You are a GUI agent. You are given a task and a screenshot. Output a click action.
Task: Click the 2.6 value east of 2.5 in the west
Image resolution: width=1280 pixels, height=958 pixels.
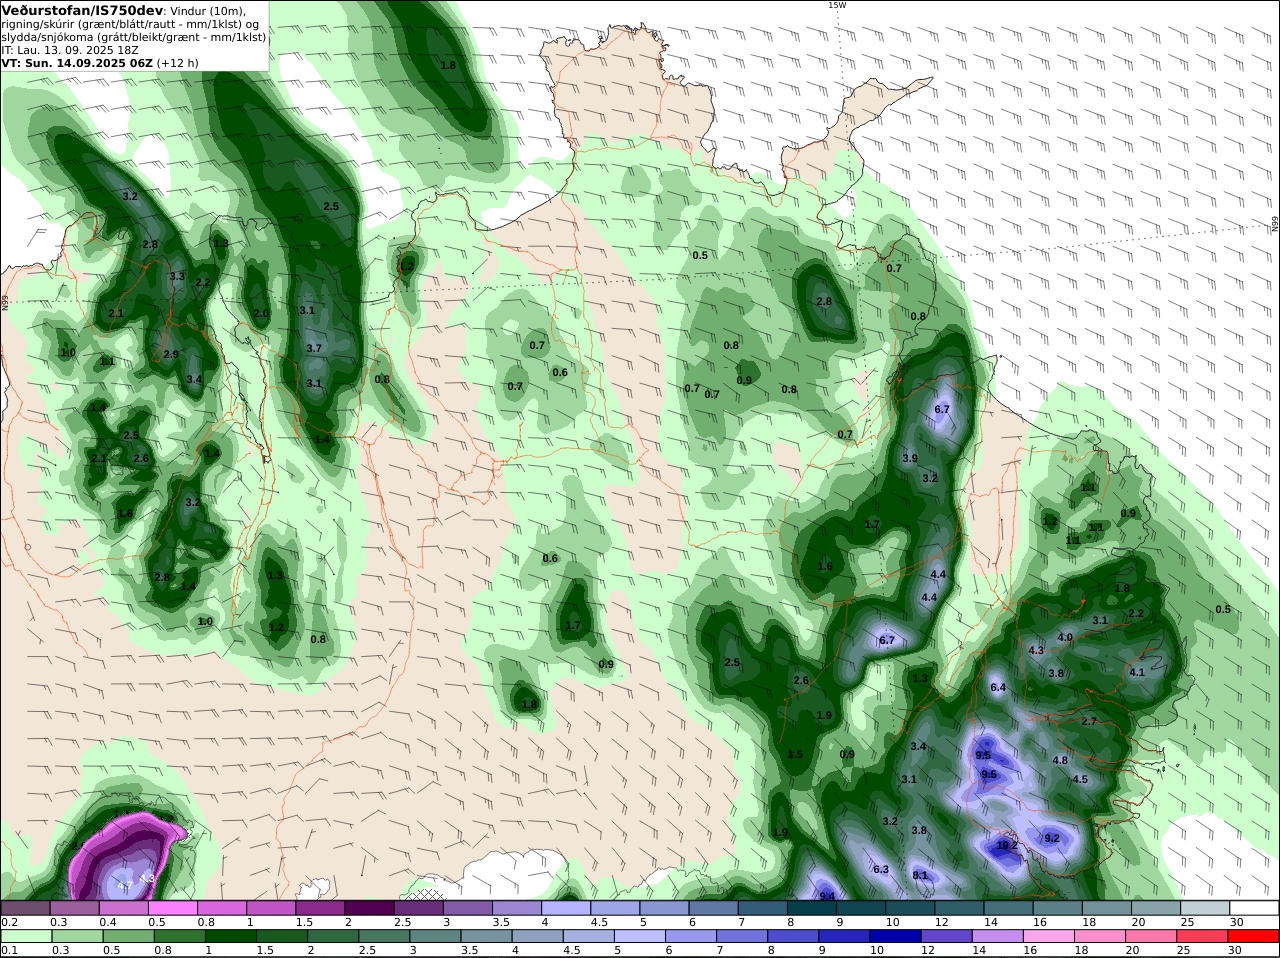(x=141, y=459)
